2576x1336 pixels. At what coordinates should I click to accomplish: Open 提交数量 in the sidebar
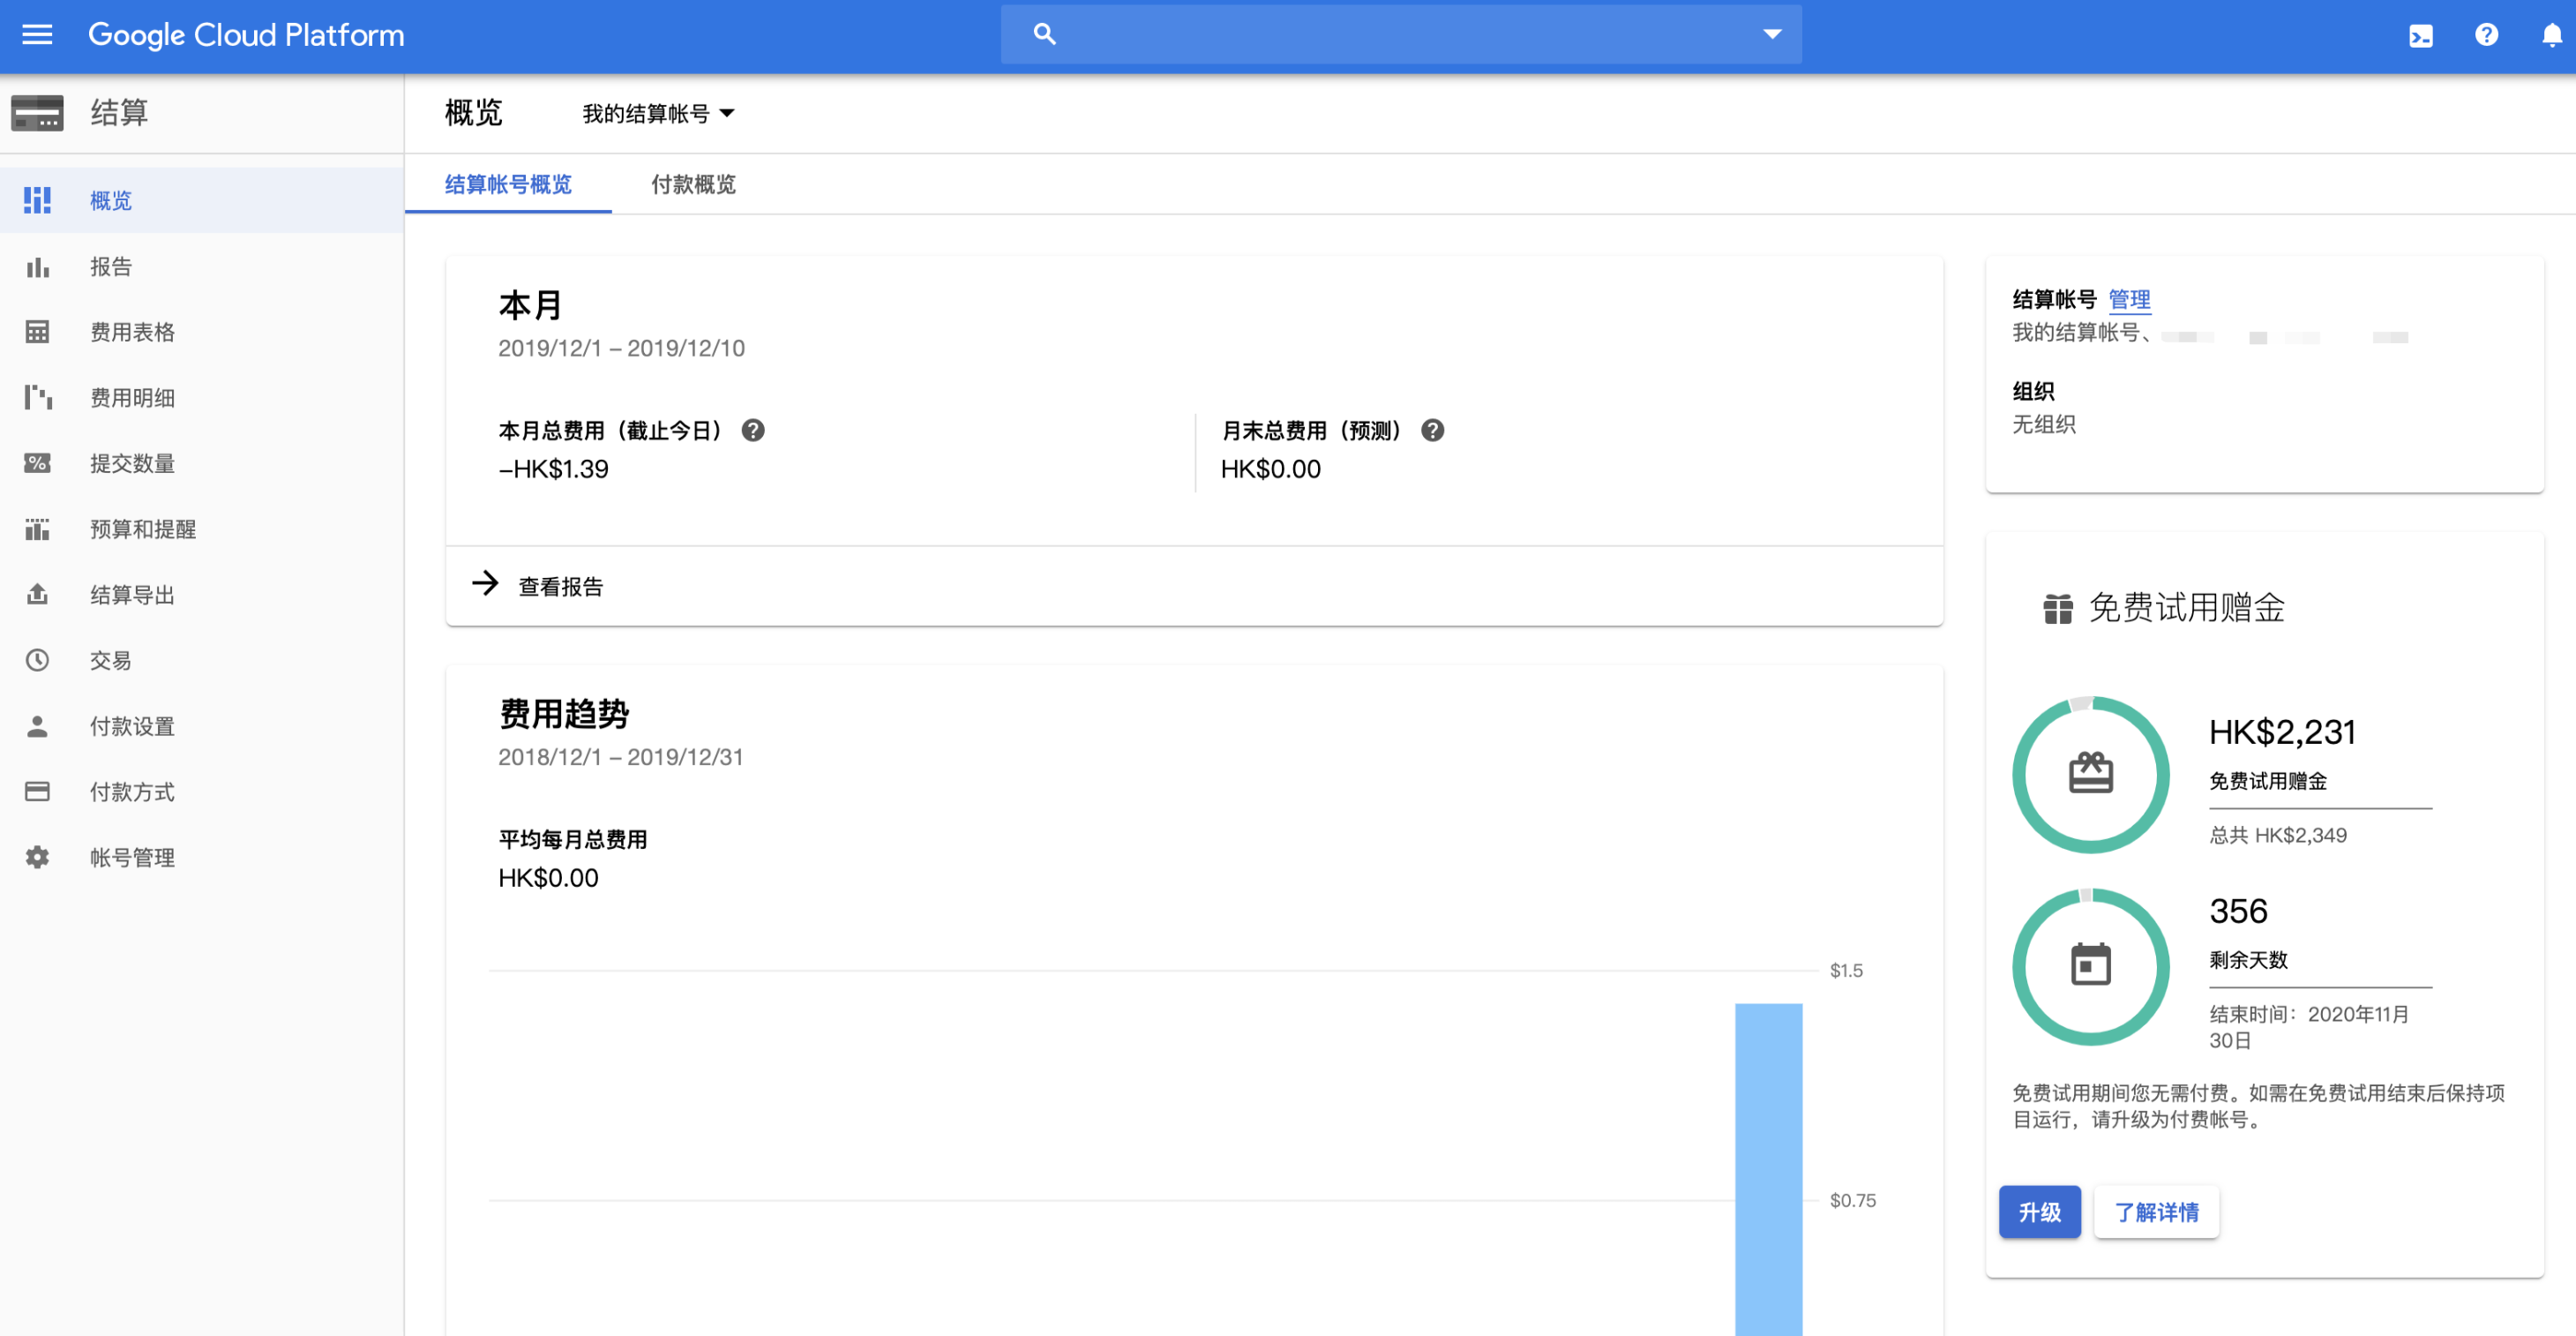(202, 463)
